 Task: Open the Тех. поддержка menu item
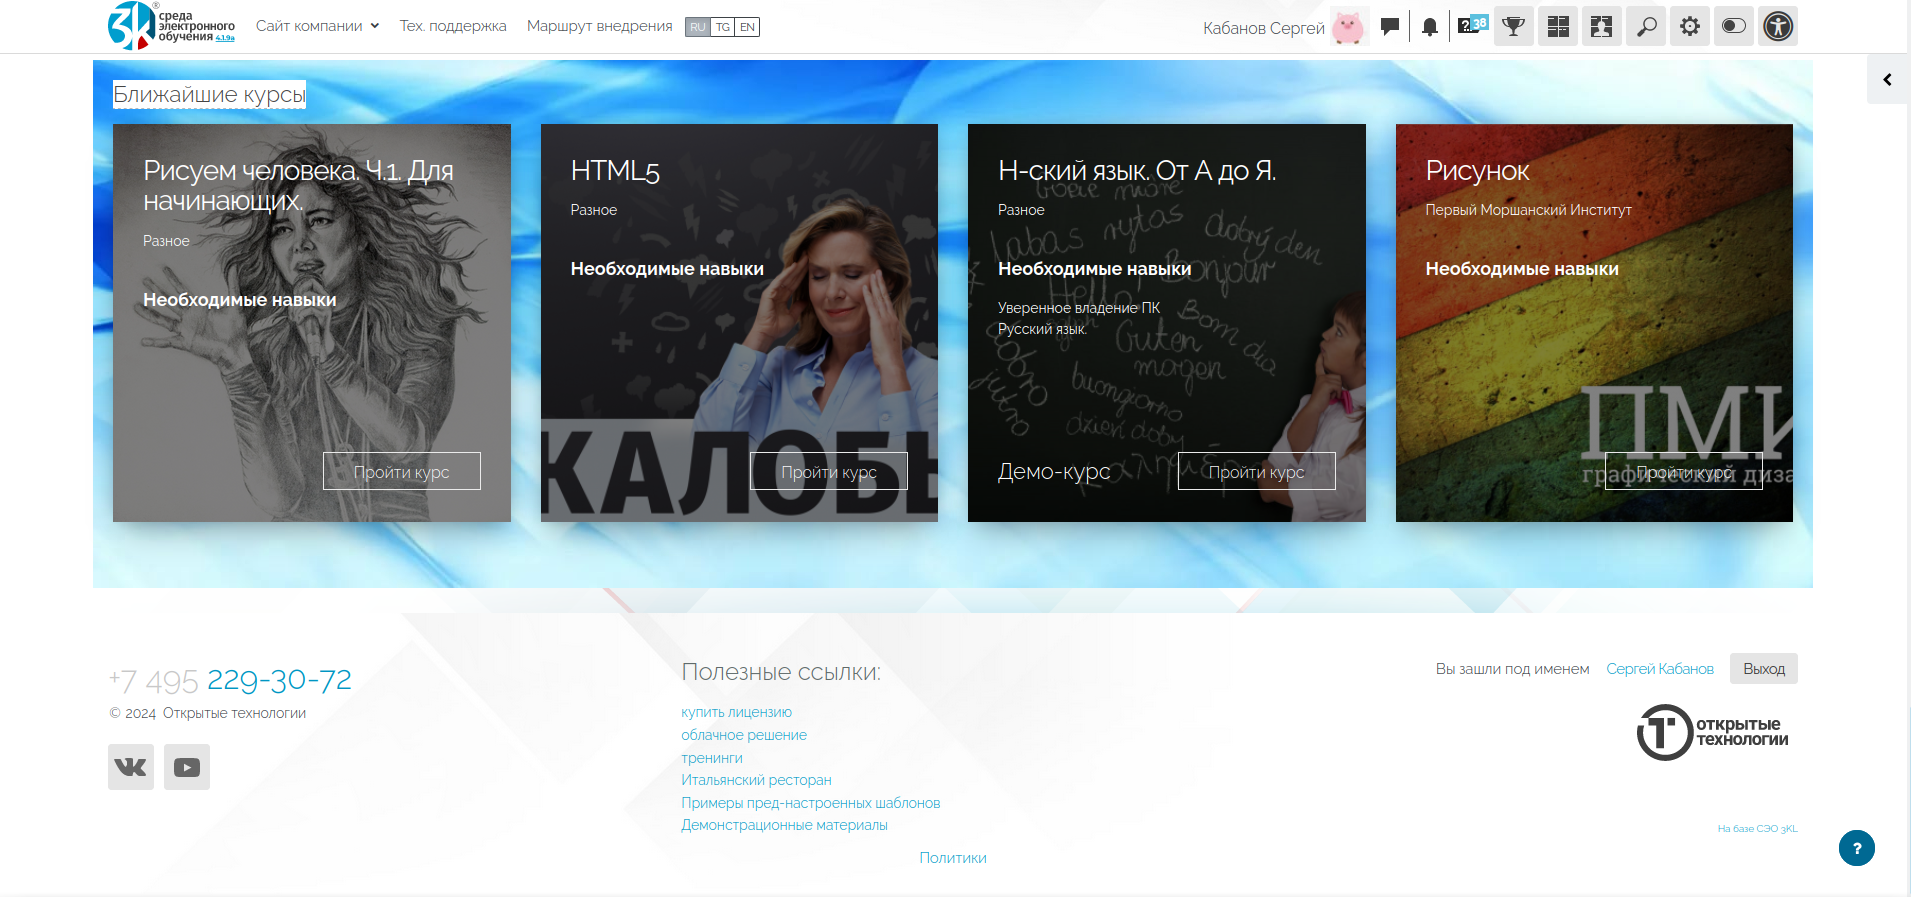453,26
